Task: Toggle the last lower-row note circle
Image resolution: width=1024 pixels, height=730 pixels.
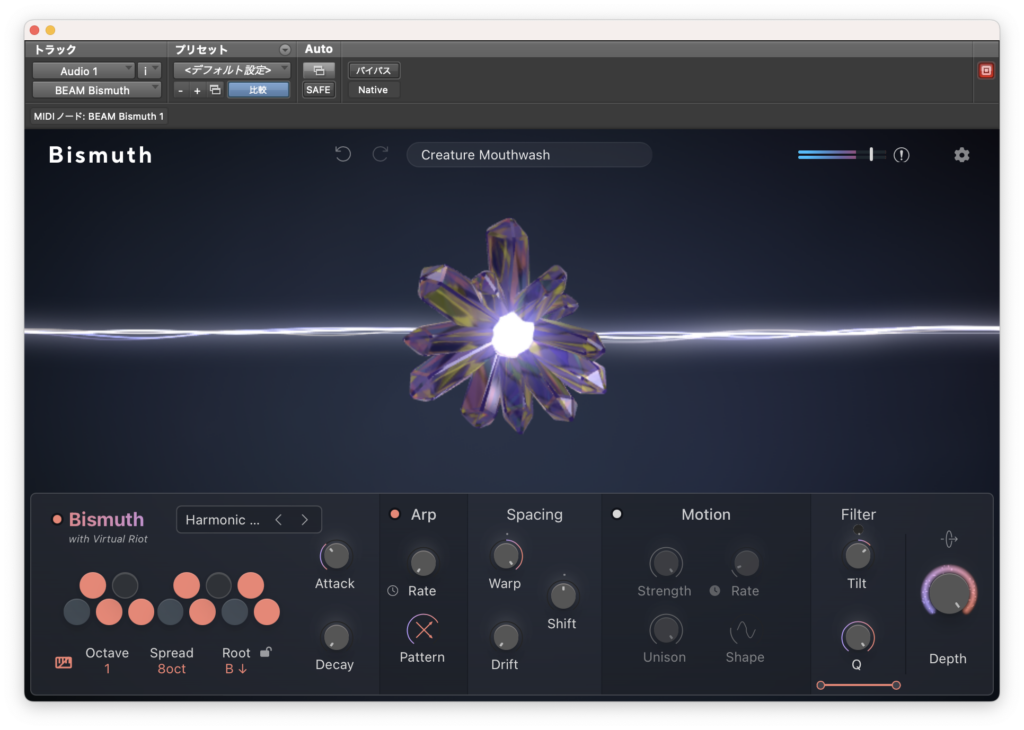Action: tap(266, 612)
